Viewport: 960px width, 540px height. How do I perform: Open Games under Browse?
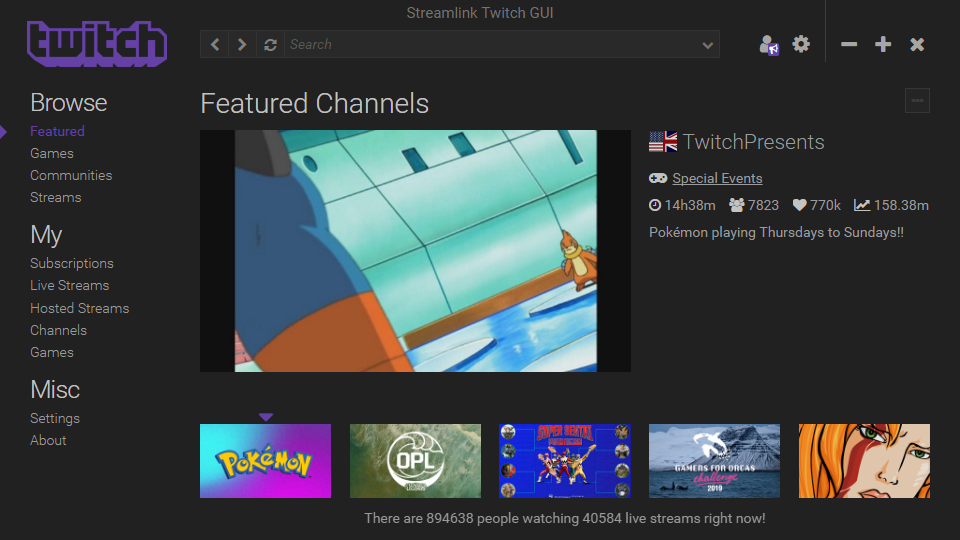click(x=52, y=153)
